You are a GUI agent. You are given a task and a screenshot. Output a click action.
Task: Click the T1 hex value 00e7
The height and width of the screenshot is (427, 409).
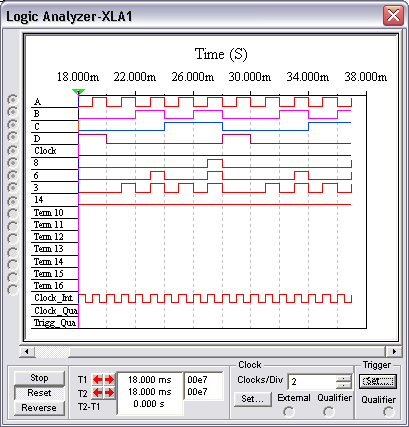[x=197, y=380]
